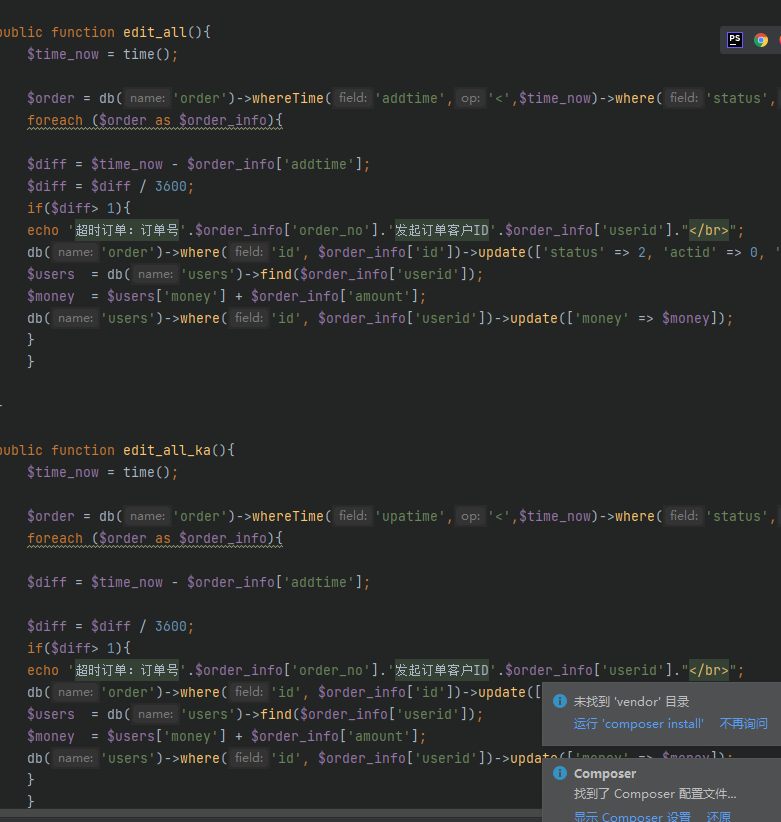Click whereTime method in edit_all_ka query
This screenshot has height=822, width=781.
[288, 516]
